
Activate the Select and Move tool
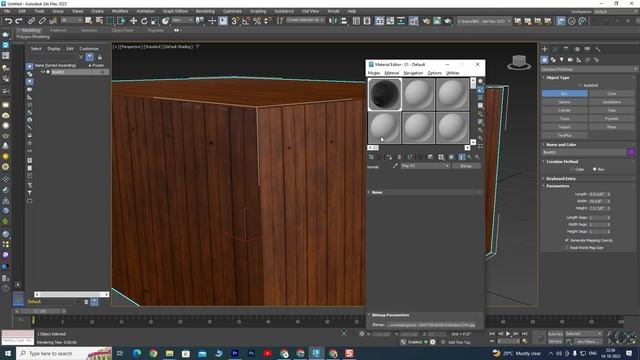133,21
